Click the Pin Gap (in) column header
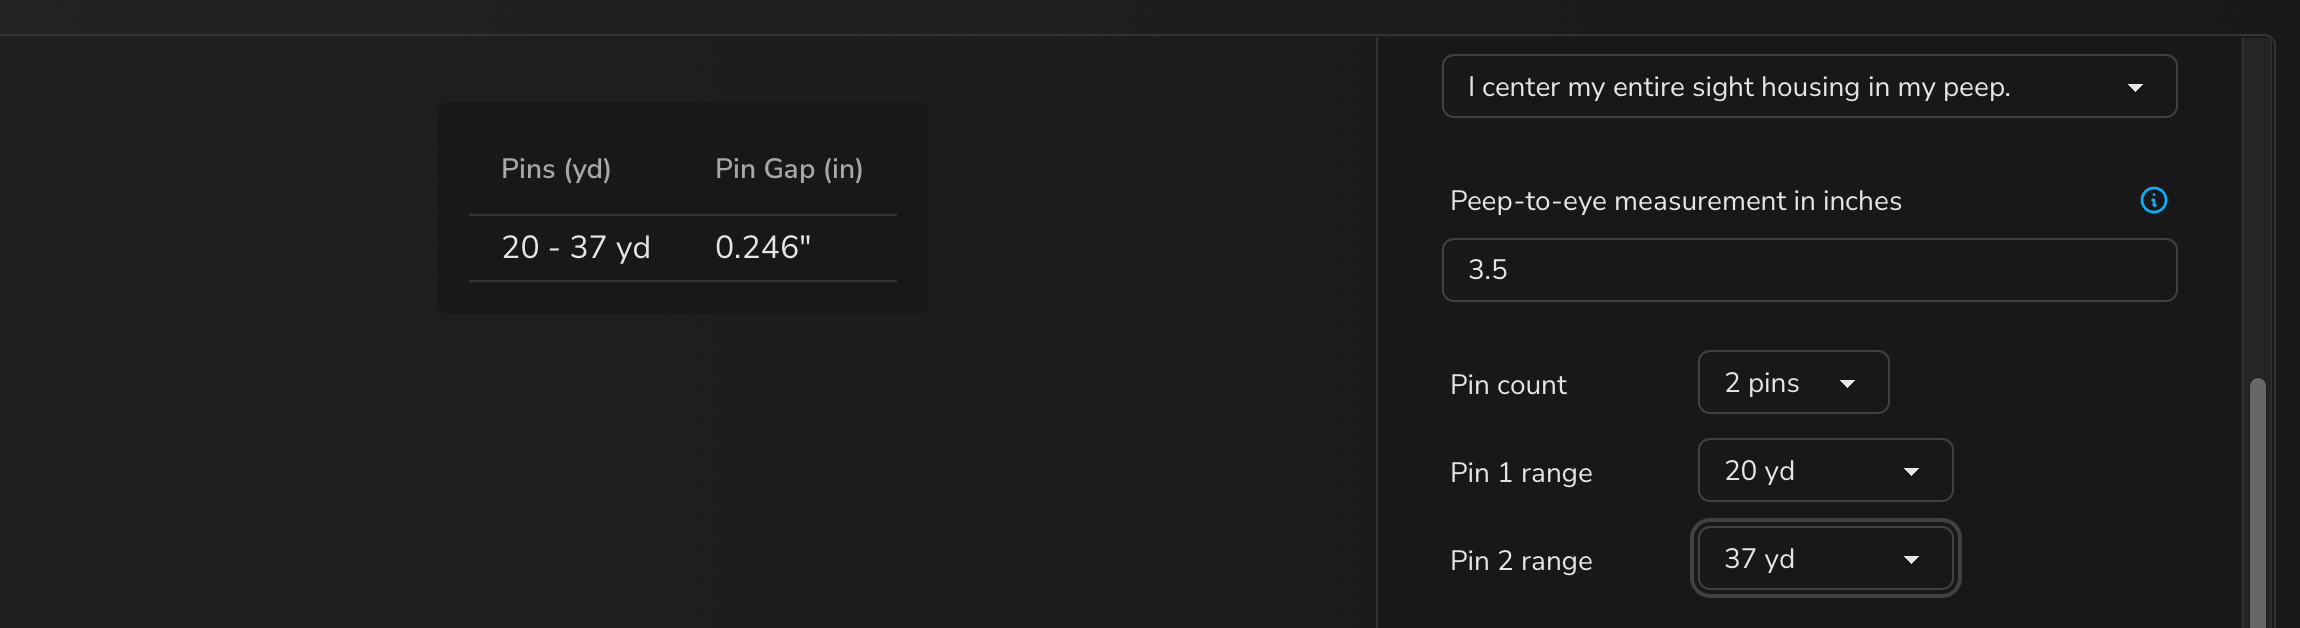The height and width of the screenshot is (628, 2300). (x=789, y=169)
